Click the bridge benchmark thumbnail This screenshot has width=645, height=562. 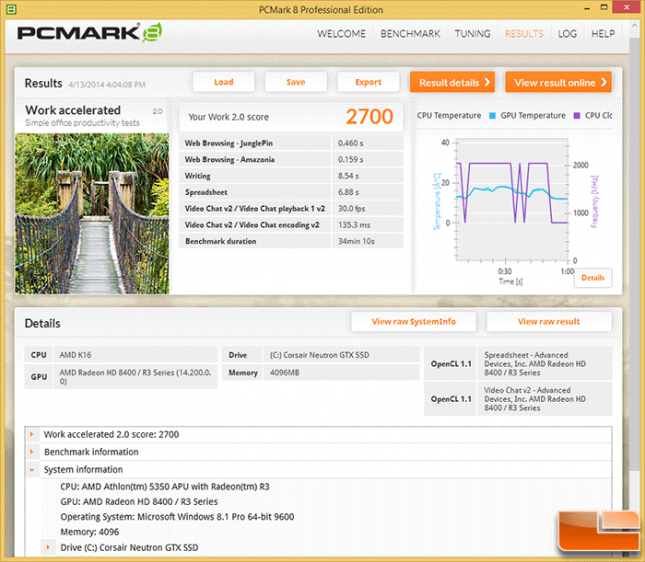pyautogui.click(x=92, y=213)
